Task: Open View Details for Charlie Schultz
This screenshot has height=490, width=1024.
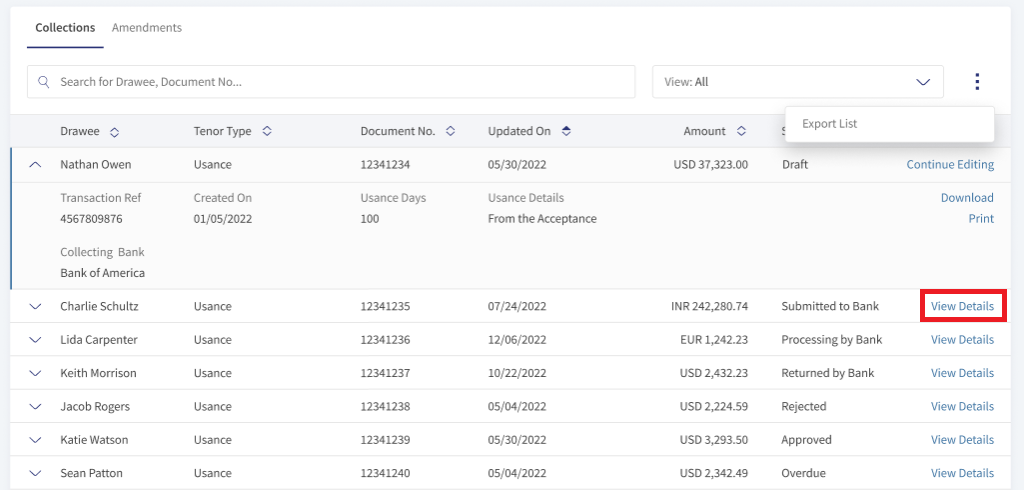Action: click(x=962, y=306)
